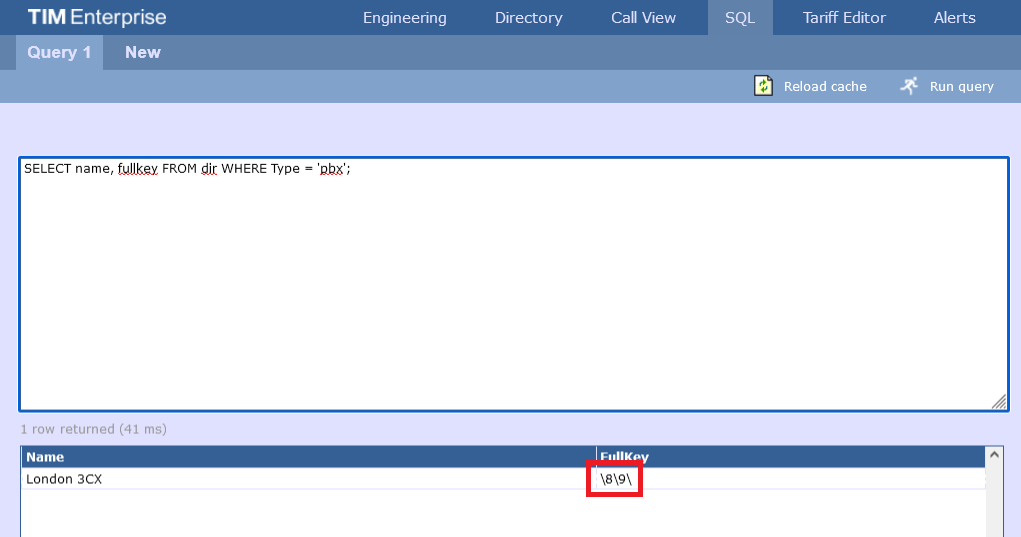Open a New query tab
Viewport: 1021px width, 537px height.
[x=142, y=52]
